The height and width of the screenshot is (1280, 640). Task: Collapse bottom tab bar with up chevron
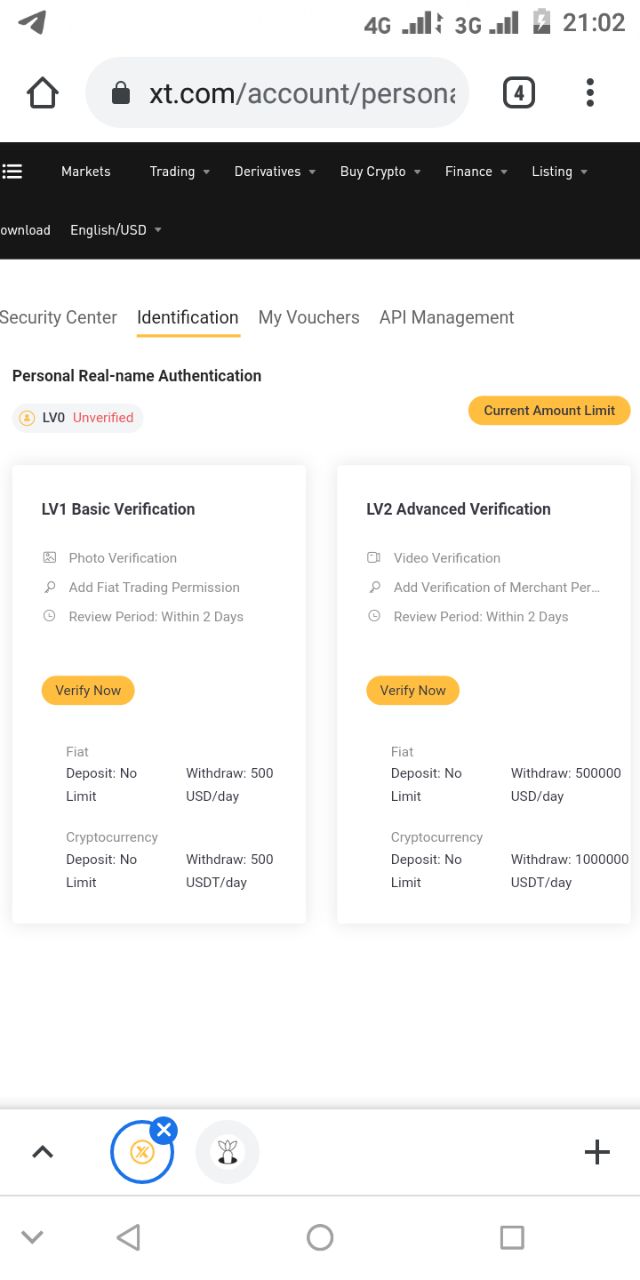(x=42, y=1152)
